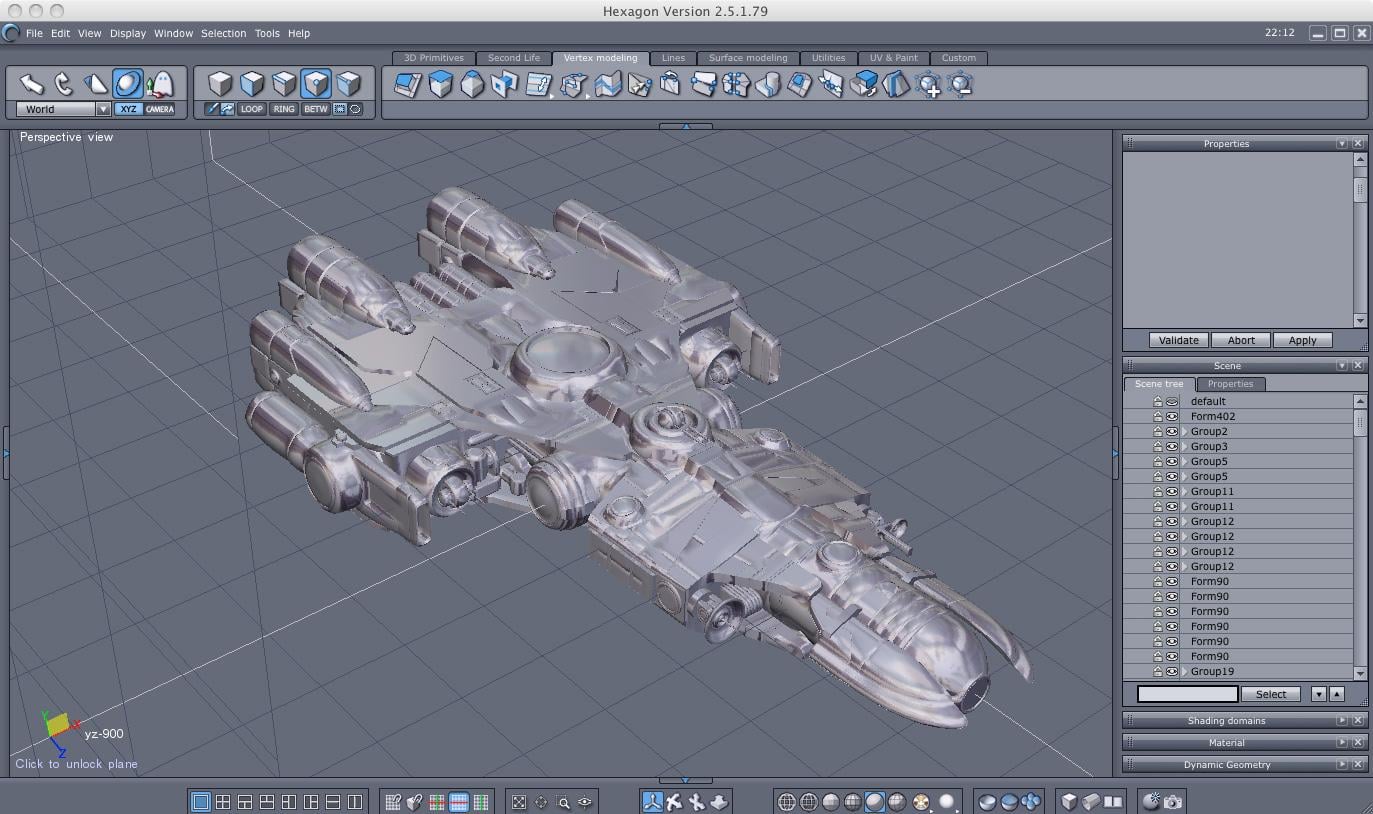Image resolution: width=1373 pixels, height=814 pixels.
Task: Switch to select objects mode (plain cube)
Action: pyautogui.click(x=220, y=84)
